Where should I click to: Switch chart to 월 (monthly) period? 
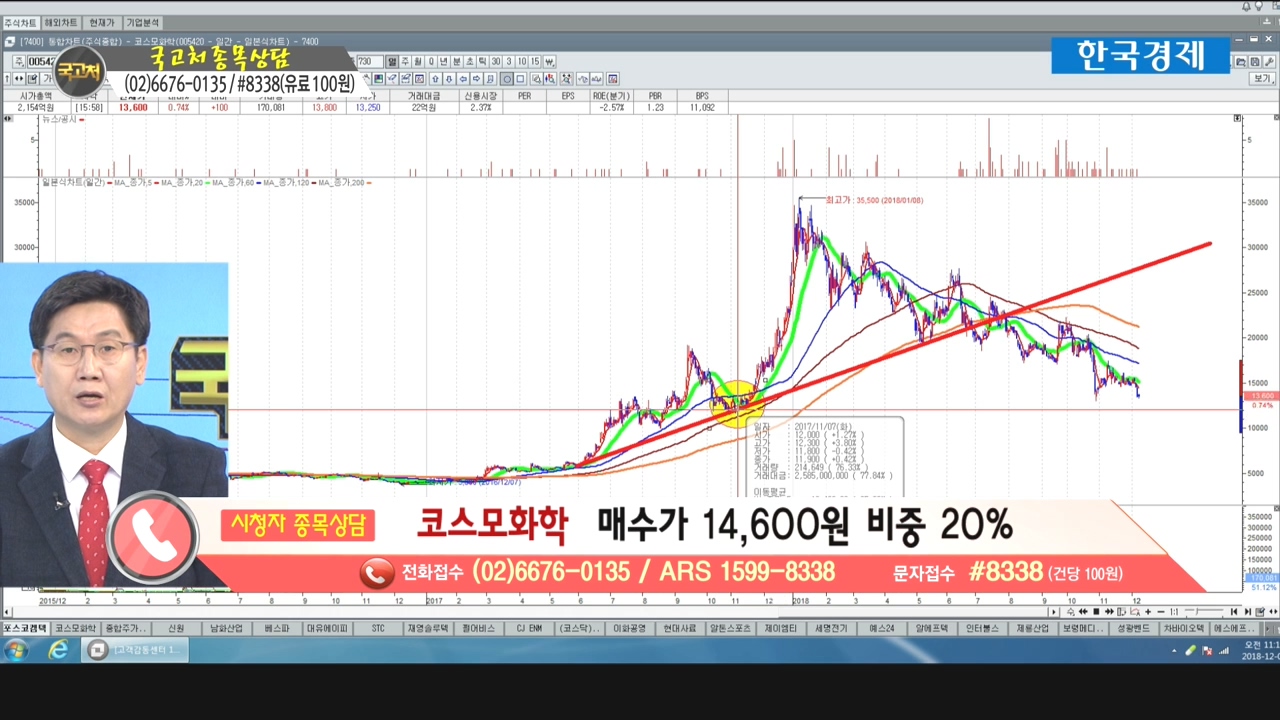tap(418, 62)
